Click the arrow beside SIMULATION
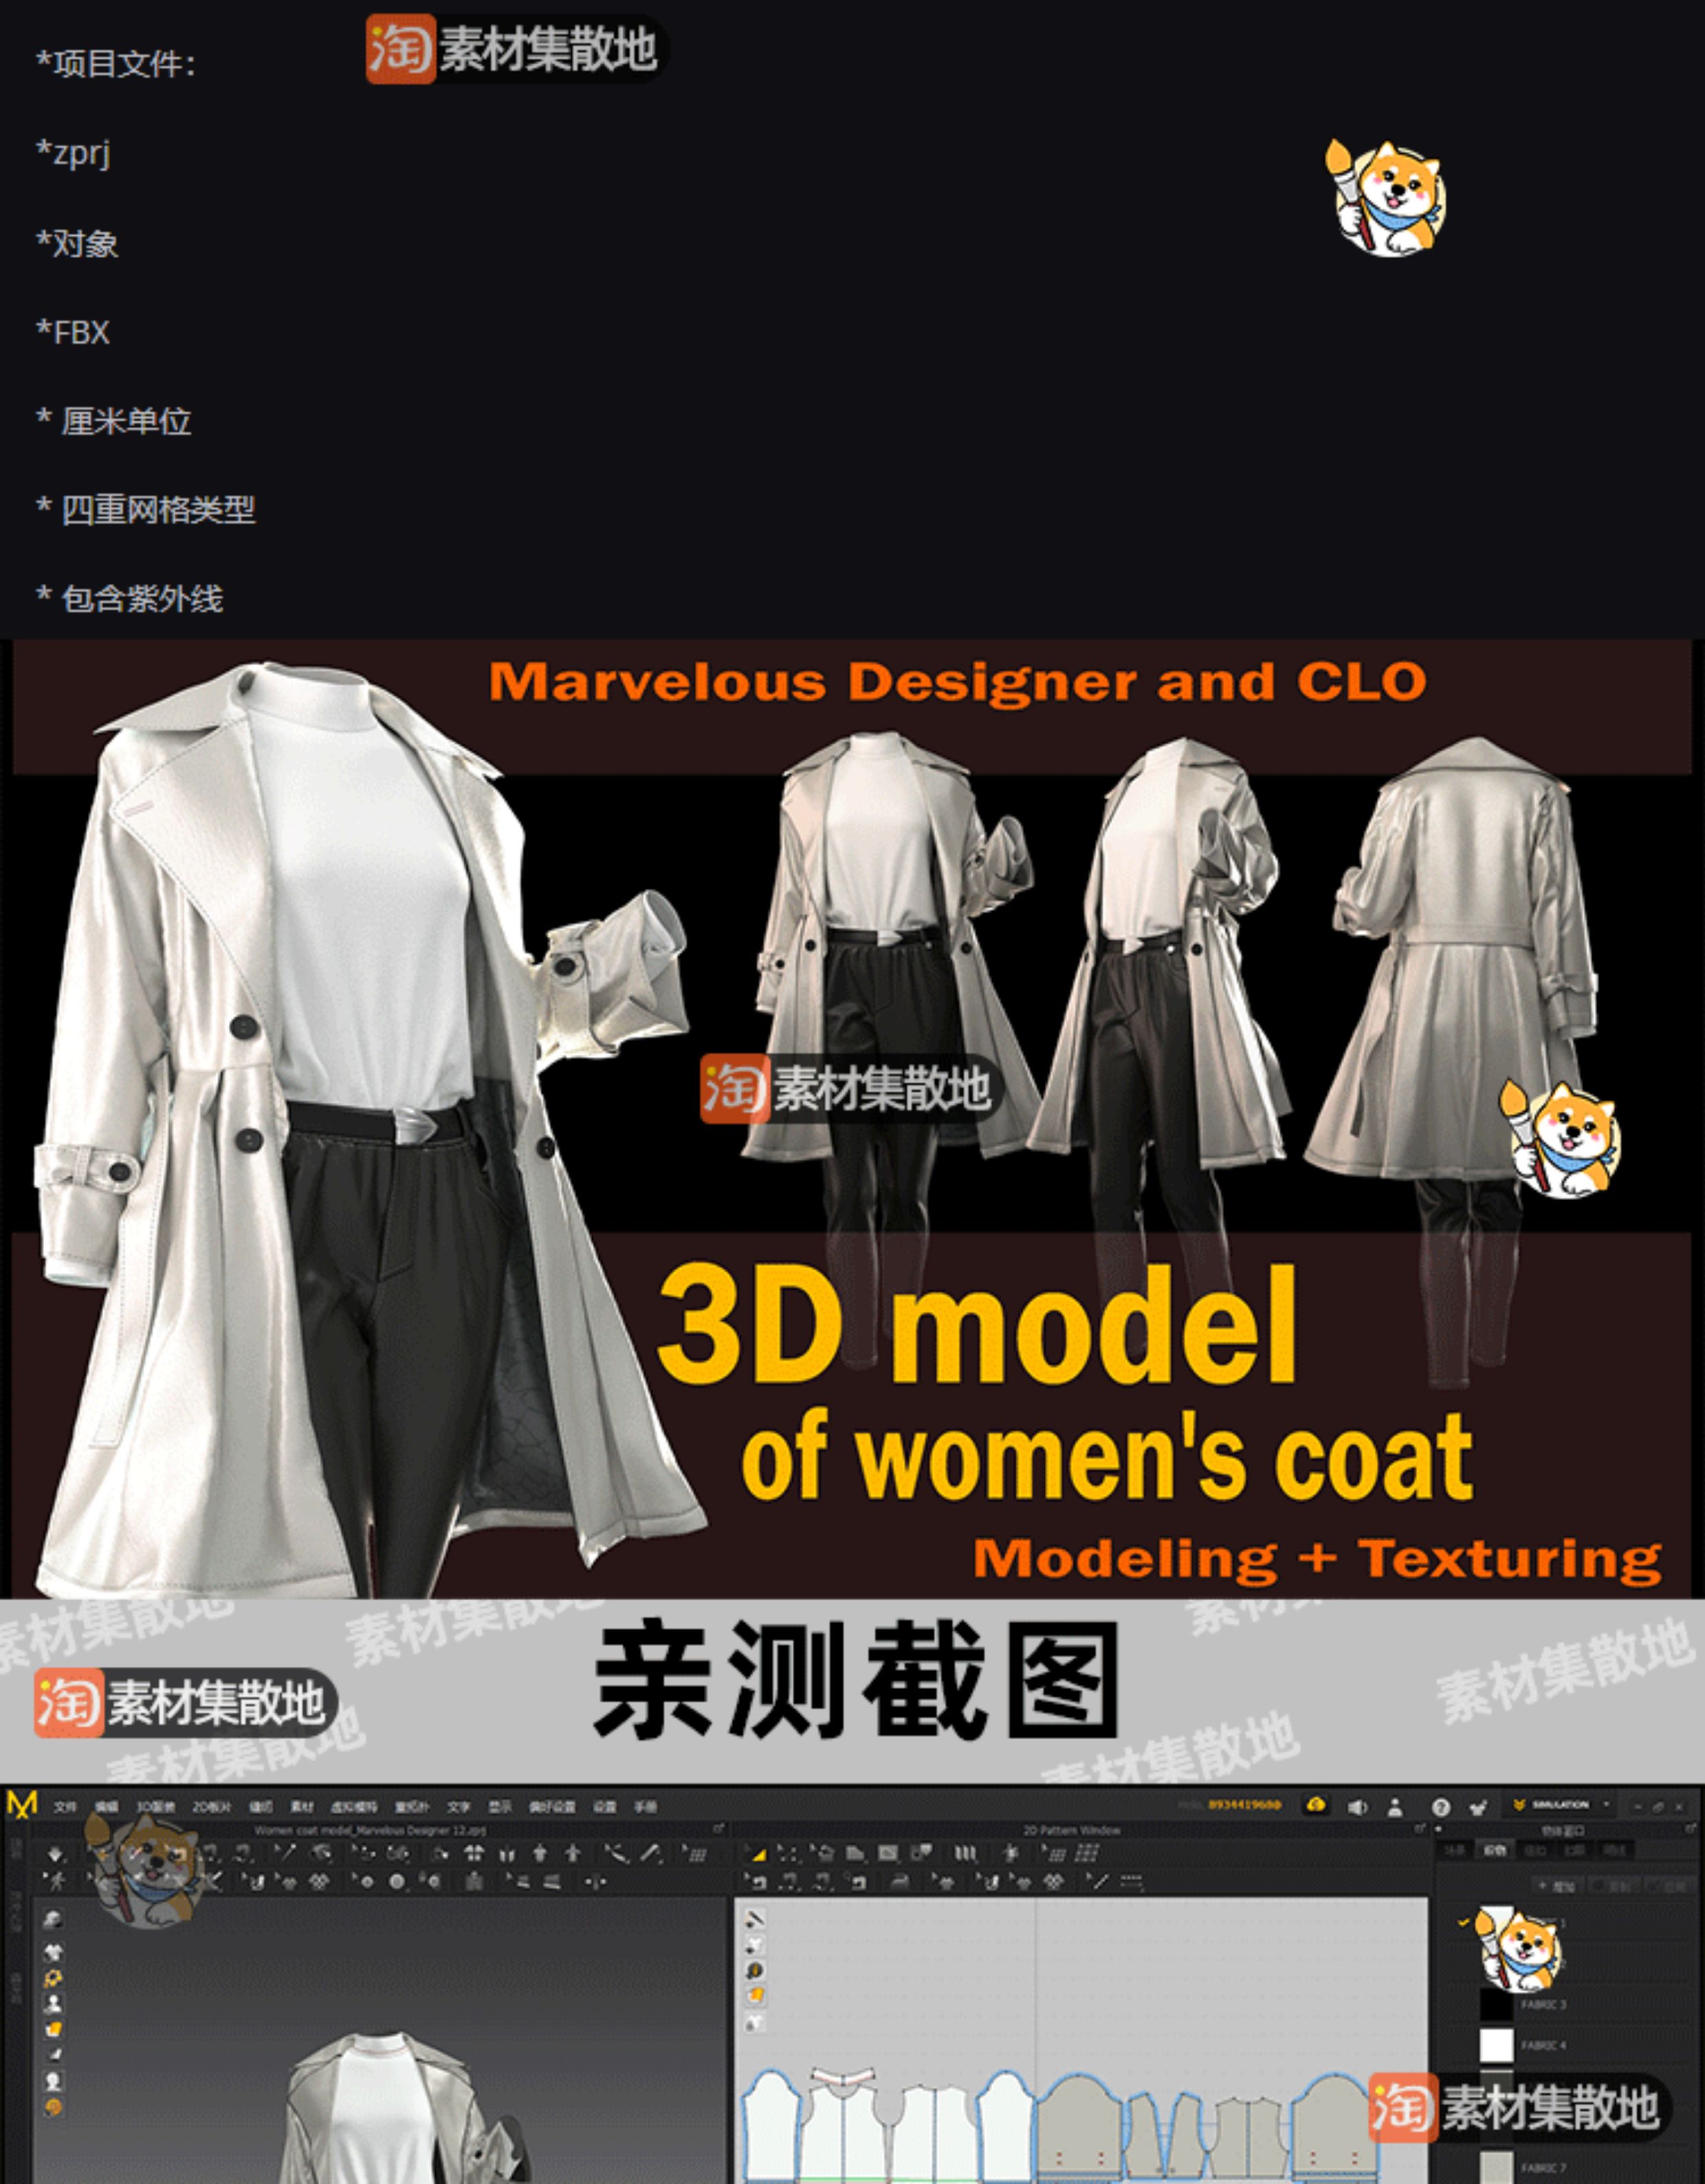 (x=1606, y=1804)
